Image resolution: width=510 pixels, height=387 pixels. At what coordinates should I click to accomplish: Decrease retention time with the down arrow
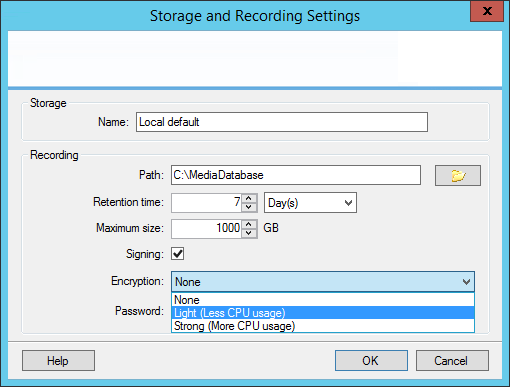(x=248, y=207)
